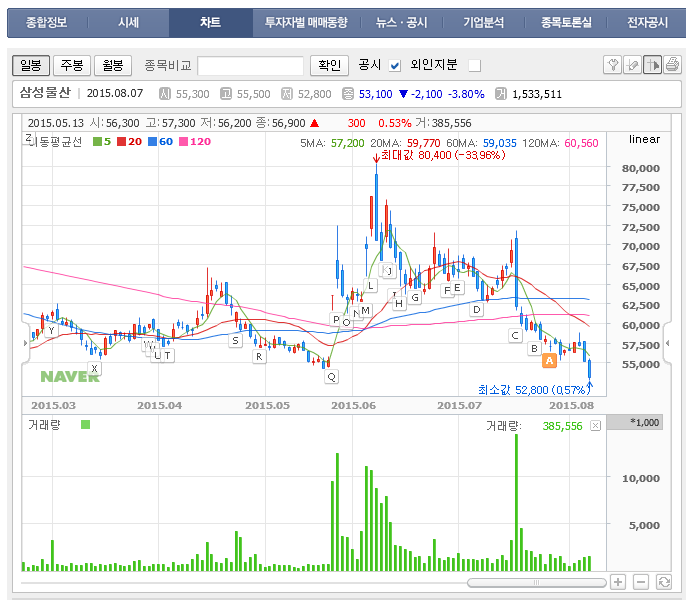Click the *1,000 volume unit label

[635, 422]
